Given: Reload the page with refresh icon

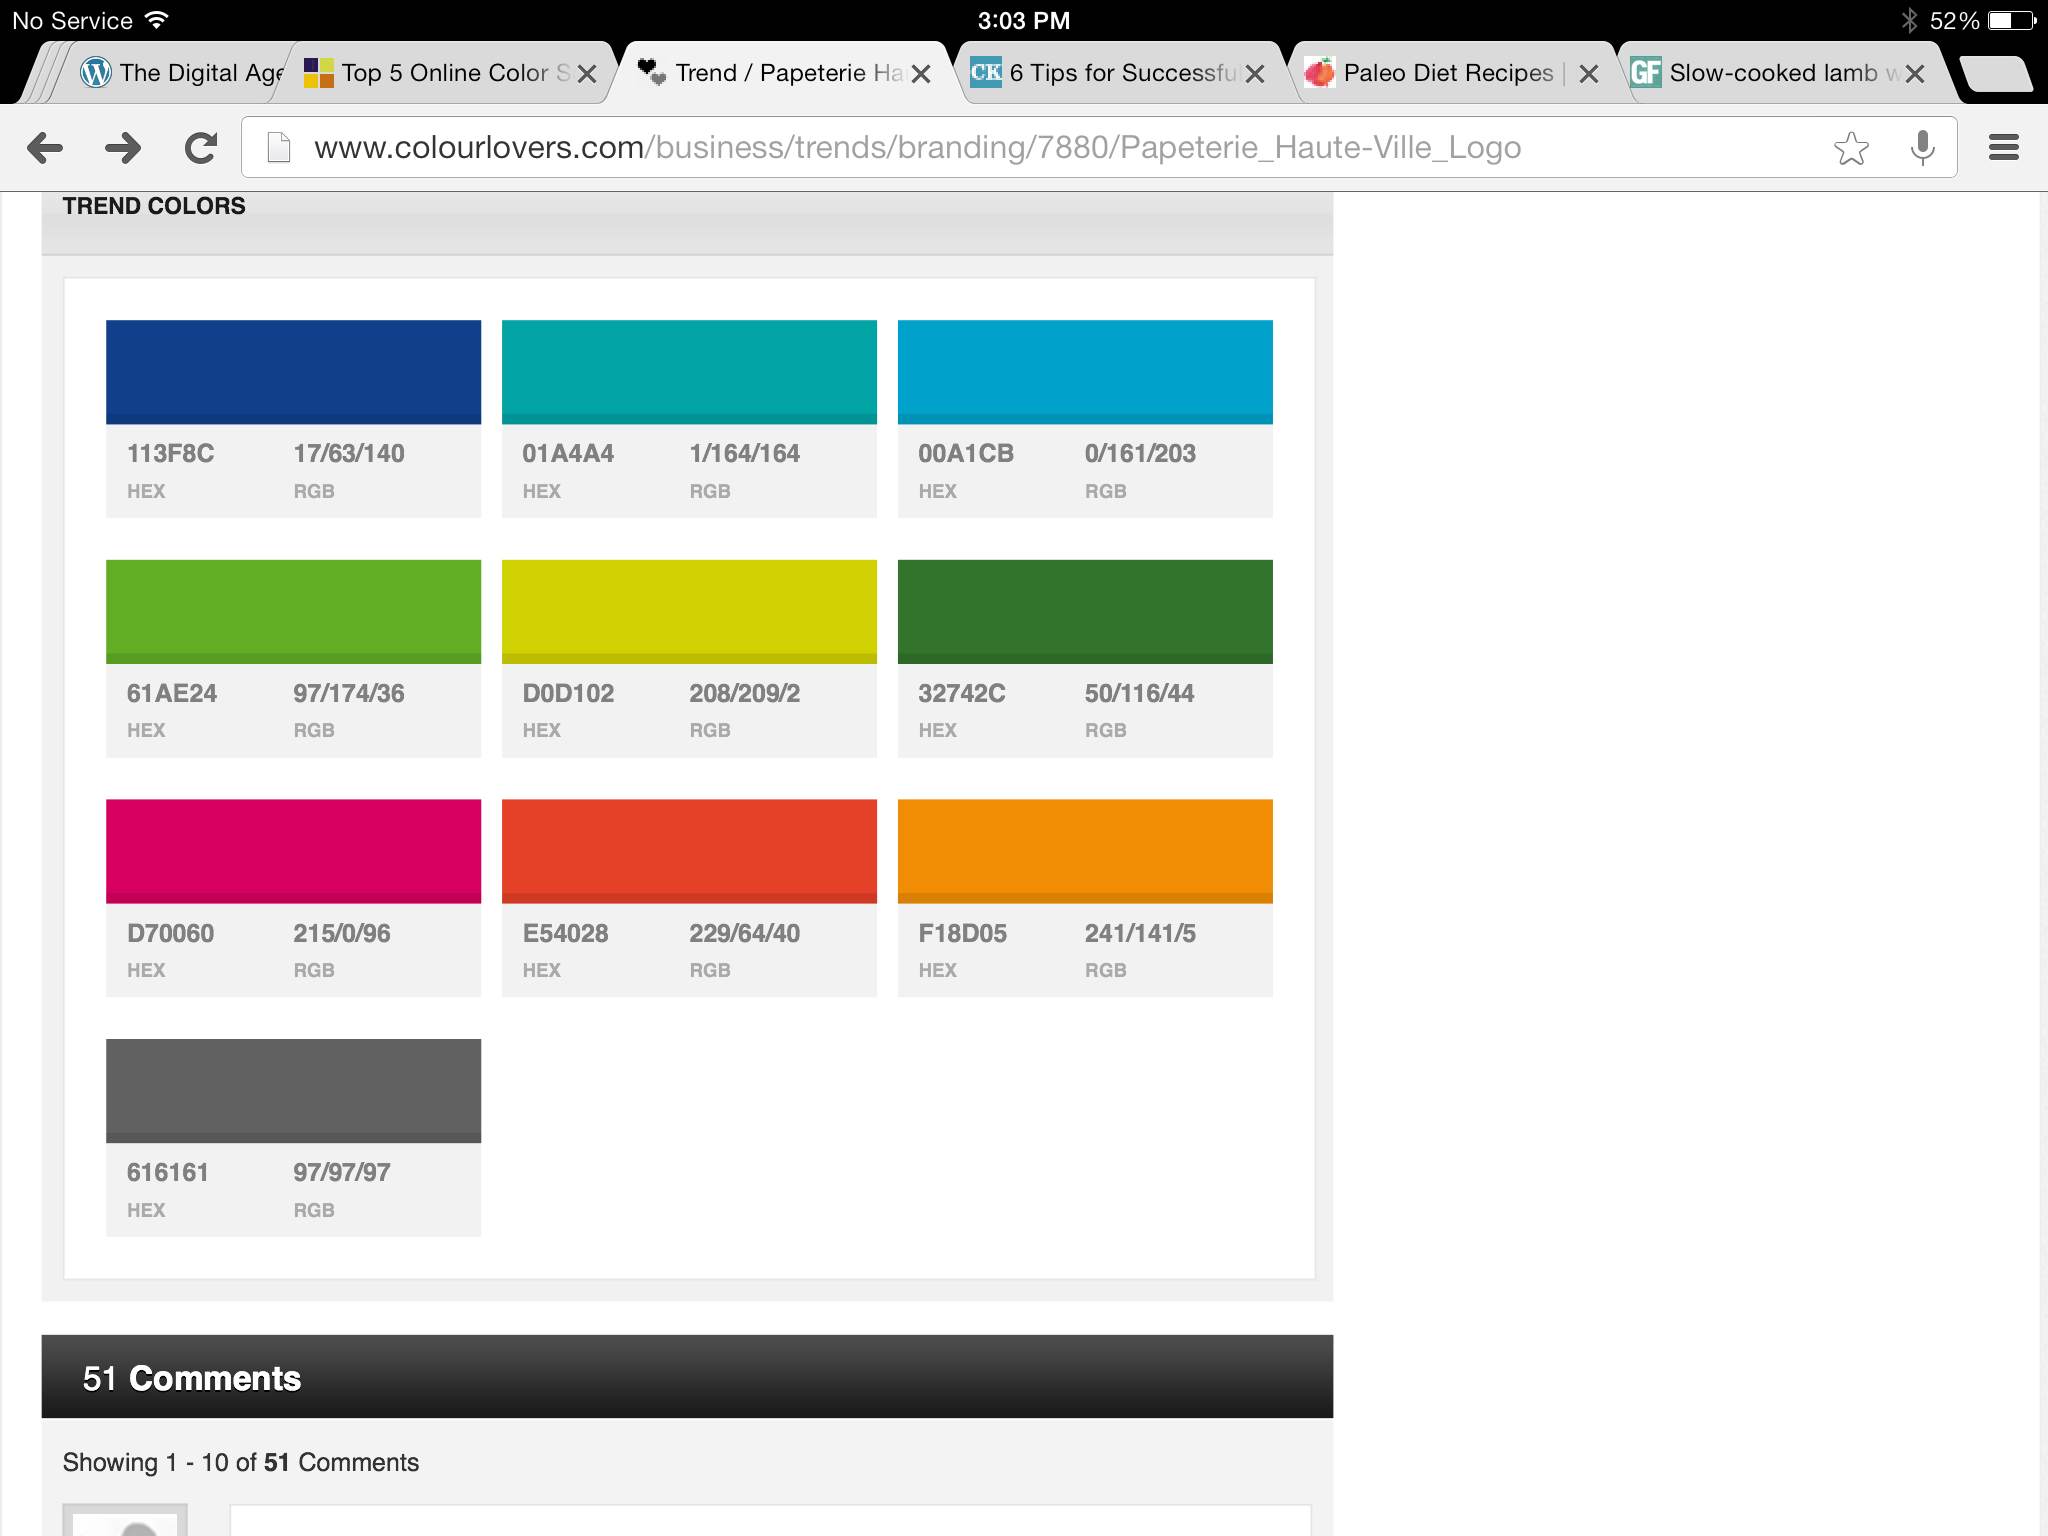Looking at the screenshot, I should (x=201, y=148).
